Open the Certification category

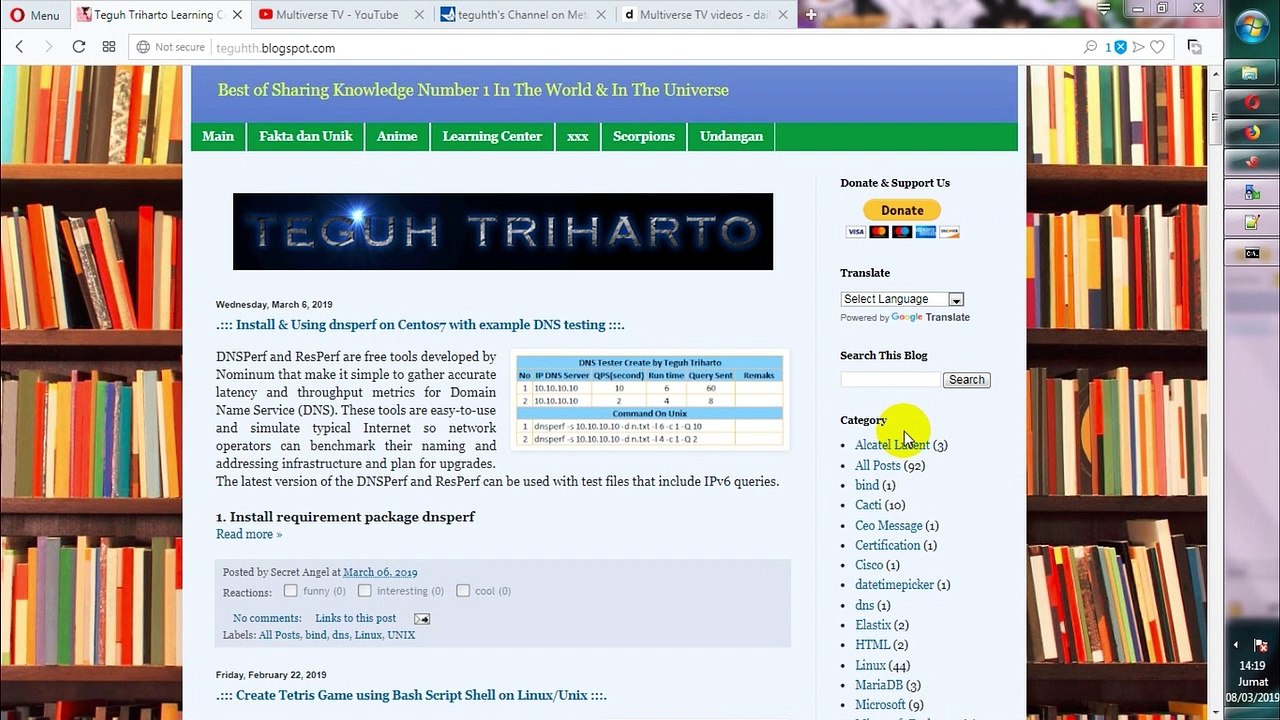[887, 545]
